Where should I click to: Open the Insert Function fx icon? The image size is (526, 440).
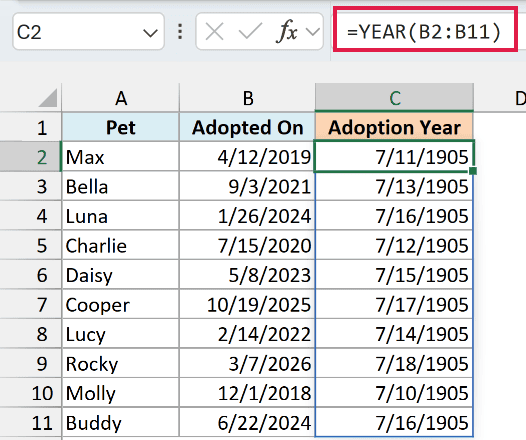pos(287,32)
